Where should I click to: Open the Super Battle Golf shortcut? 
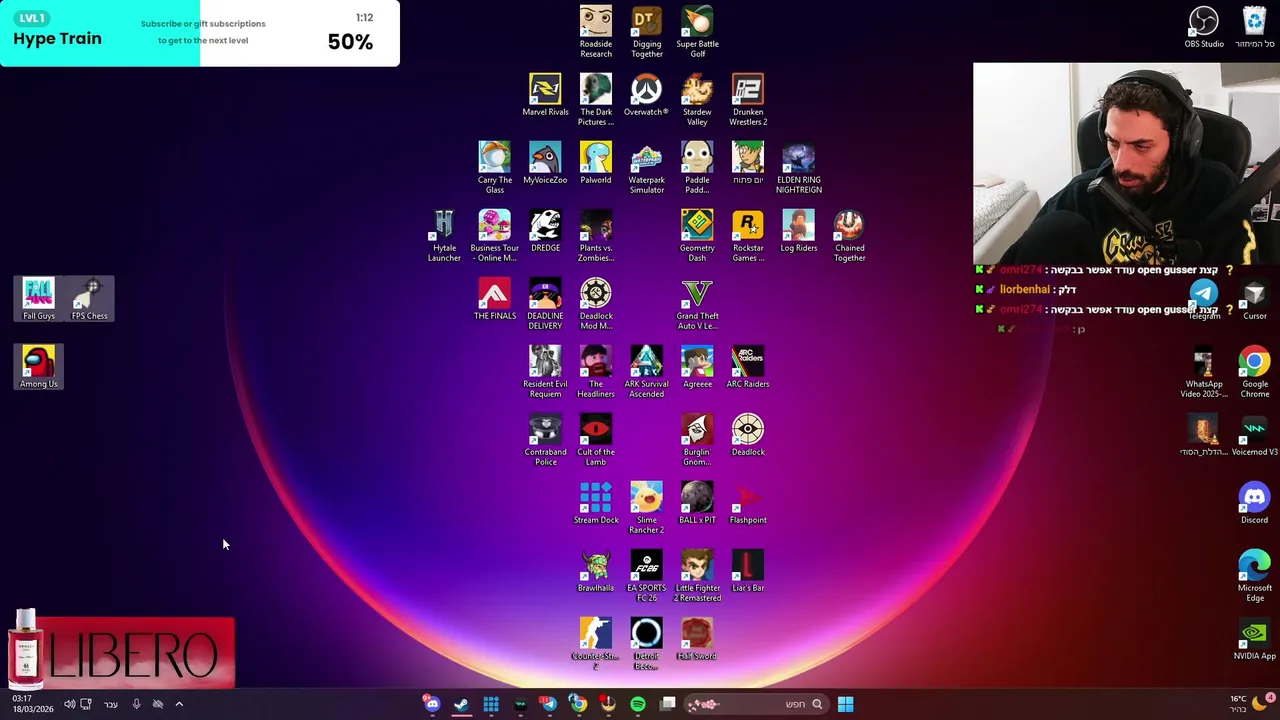click(697, 32)
